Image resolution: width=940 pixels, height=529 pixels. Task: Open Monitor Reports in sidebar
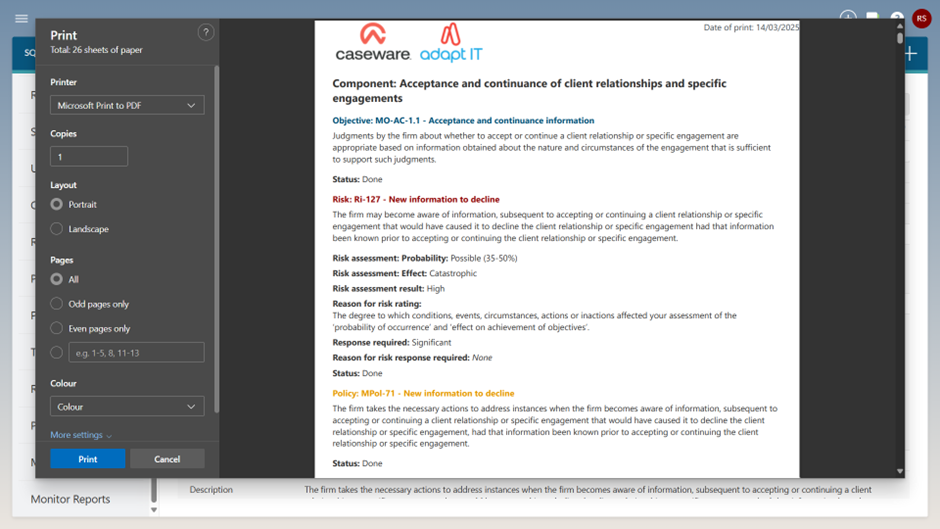coord(70,499)
